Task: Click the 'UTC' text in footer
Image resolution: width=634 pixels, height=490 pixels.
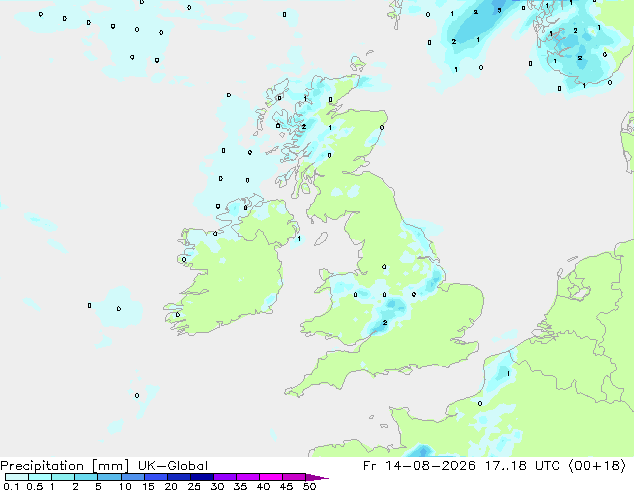Action: 547,466
